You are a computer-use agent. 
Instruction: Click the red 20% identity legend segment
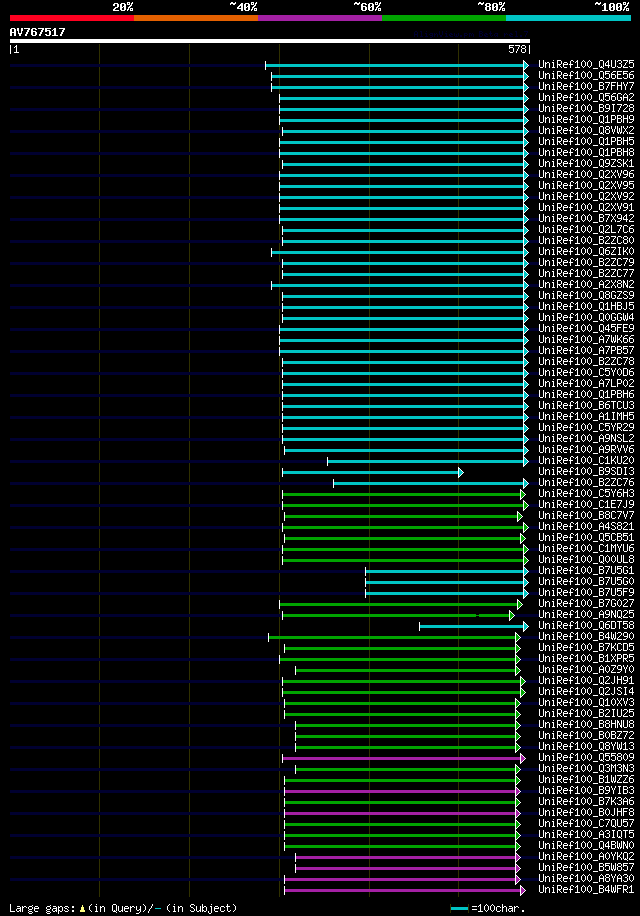72,18
